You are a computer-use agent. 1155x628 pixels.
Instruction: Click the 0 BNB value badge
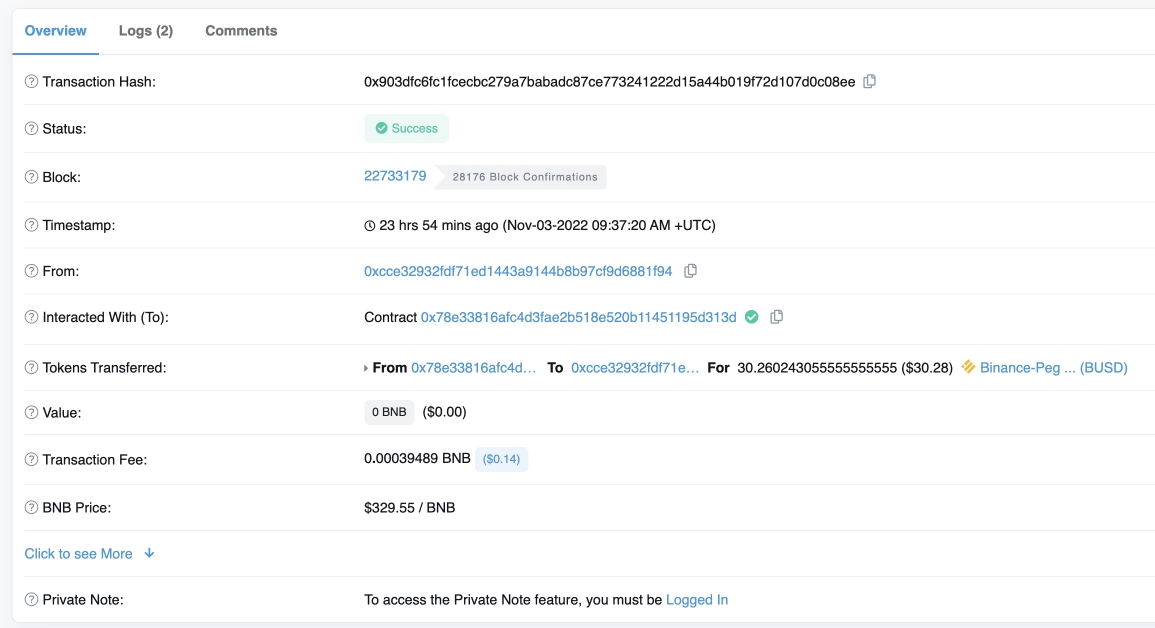(389, 412)
